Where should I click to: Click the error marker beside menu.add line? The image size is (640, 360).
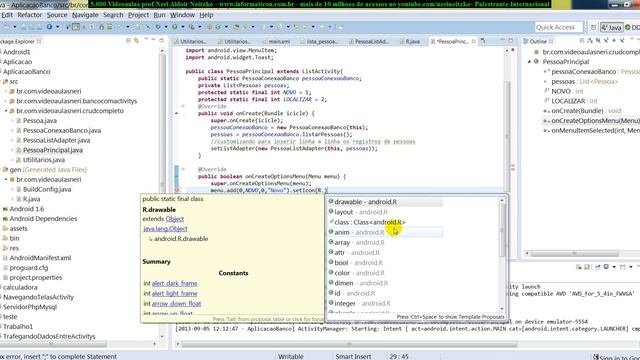click(x=177, y=190)
